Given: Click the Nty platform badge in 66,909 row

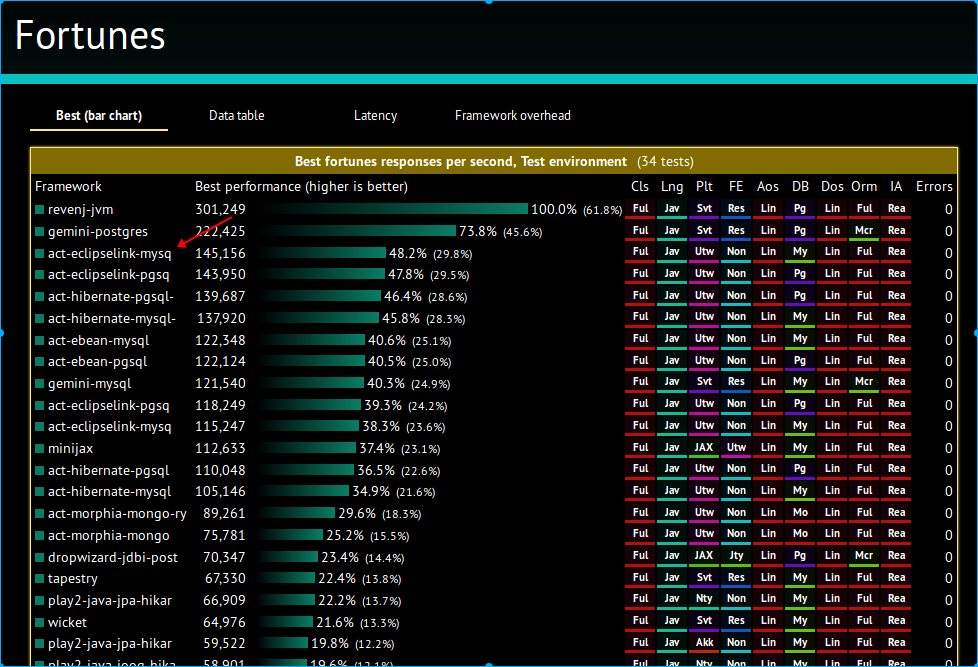Looking at the screenshot, I should coord(704,599).
